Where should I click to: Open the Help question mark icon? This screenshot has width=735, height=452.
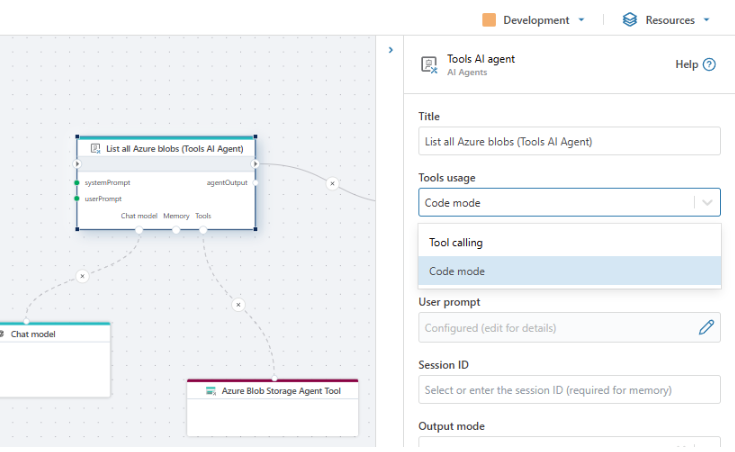pos(709,65)
